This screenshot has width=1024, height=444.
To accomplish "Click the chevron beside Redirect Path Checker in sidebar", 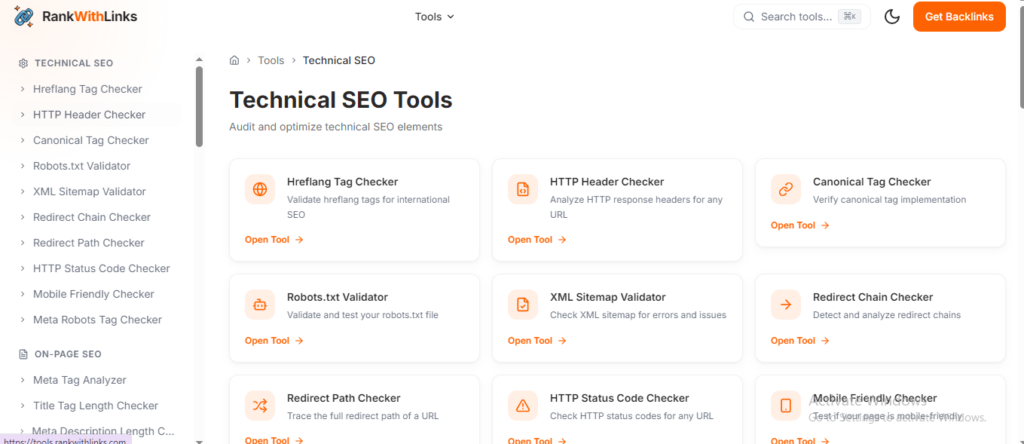I will pyautogui.click(x=23, y=243).
